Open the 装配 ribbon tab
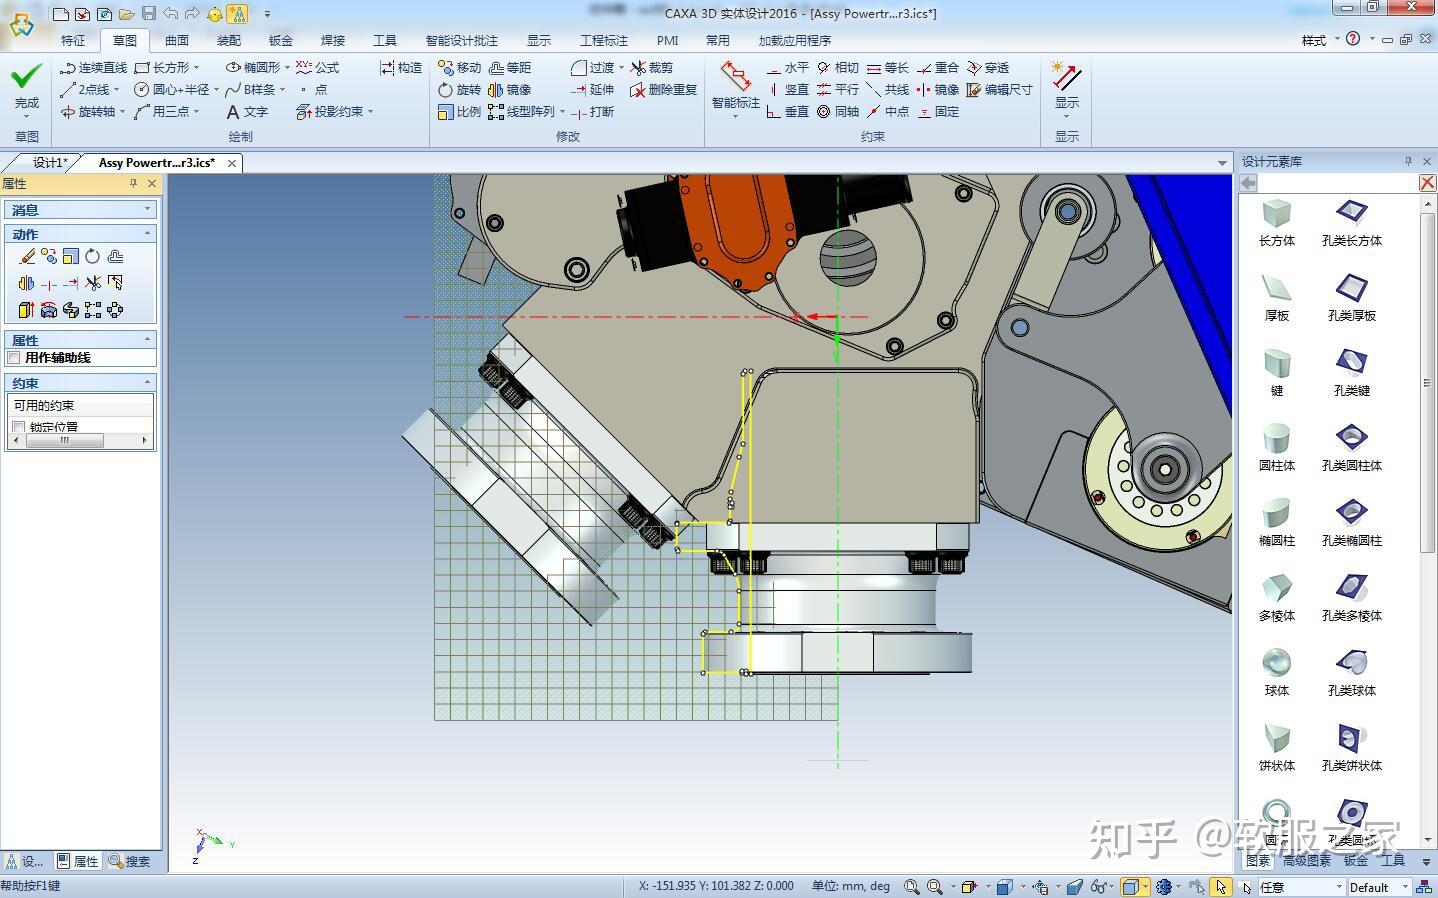1438x898 pixels. tap(229, 41)
